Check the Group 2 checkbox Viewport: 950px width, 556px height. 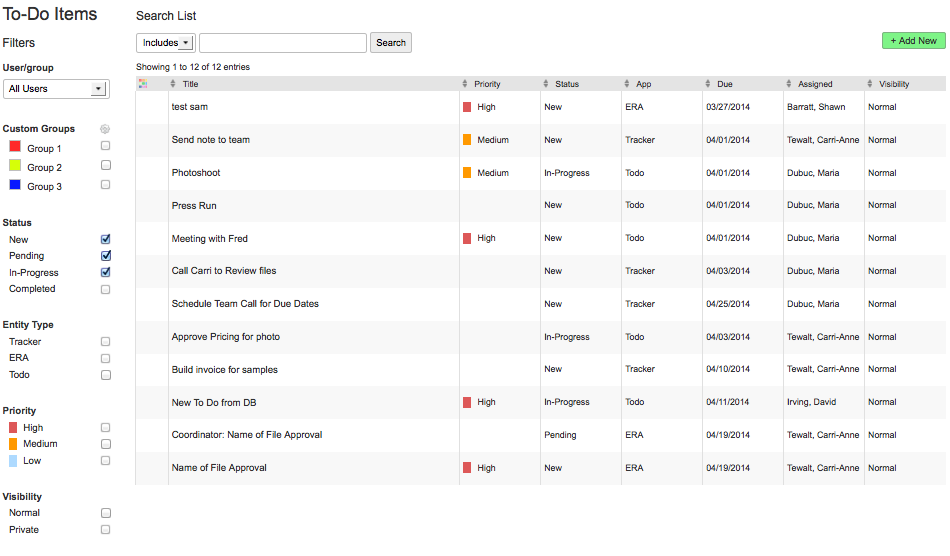point(105,165)
